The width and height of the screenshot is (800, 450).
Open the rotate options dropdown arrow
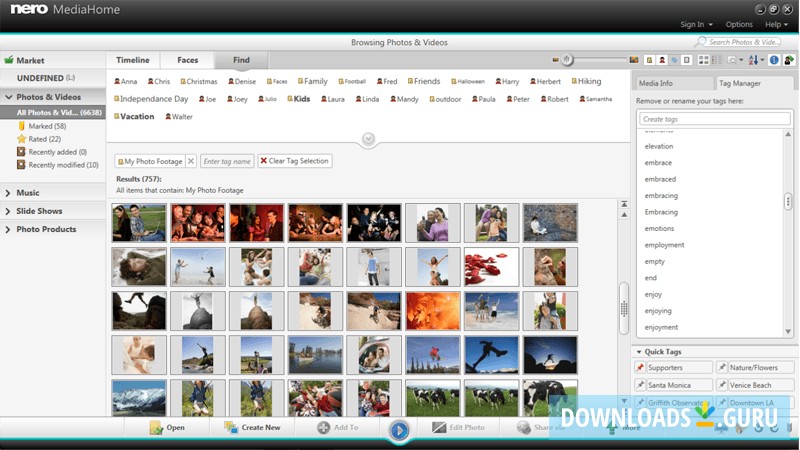point(741,60)
